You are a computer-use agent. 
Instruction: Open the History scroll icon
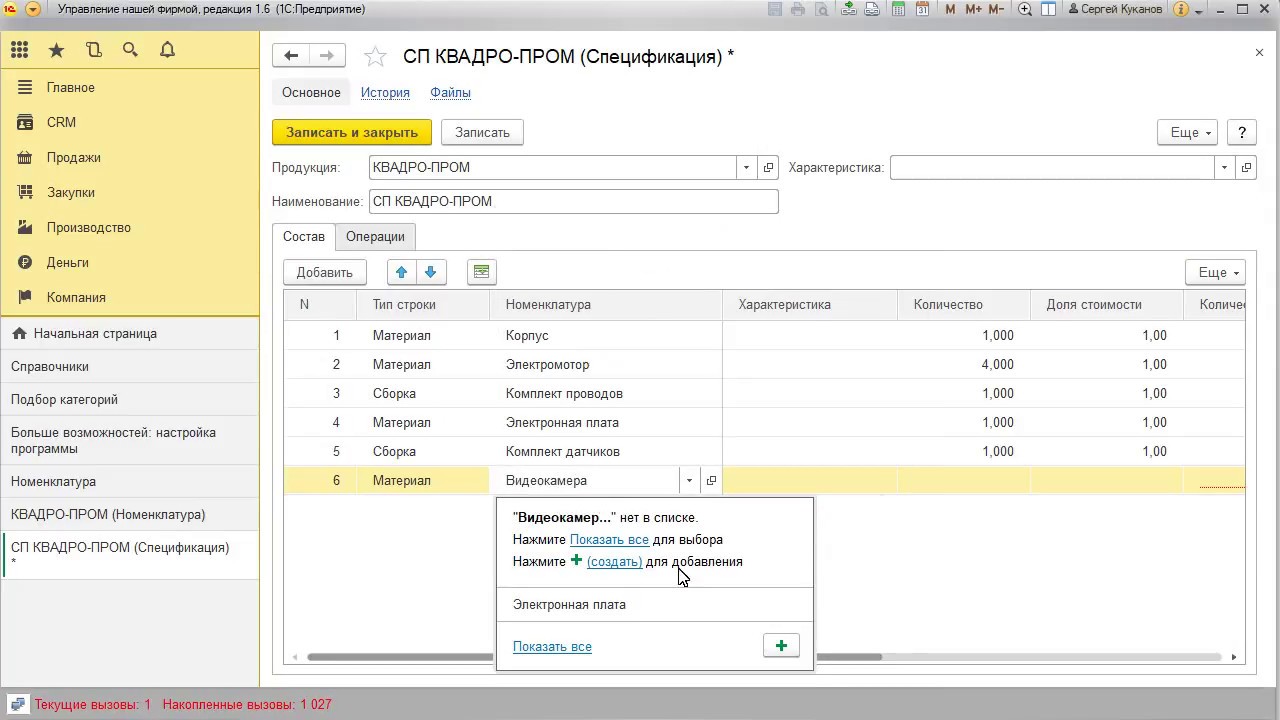94,50
